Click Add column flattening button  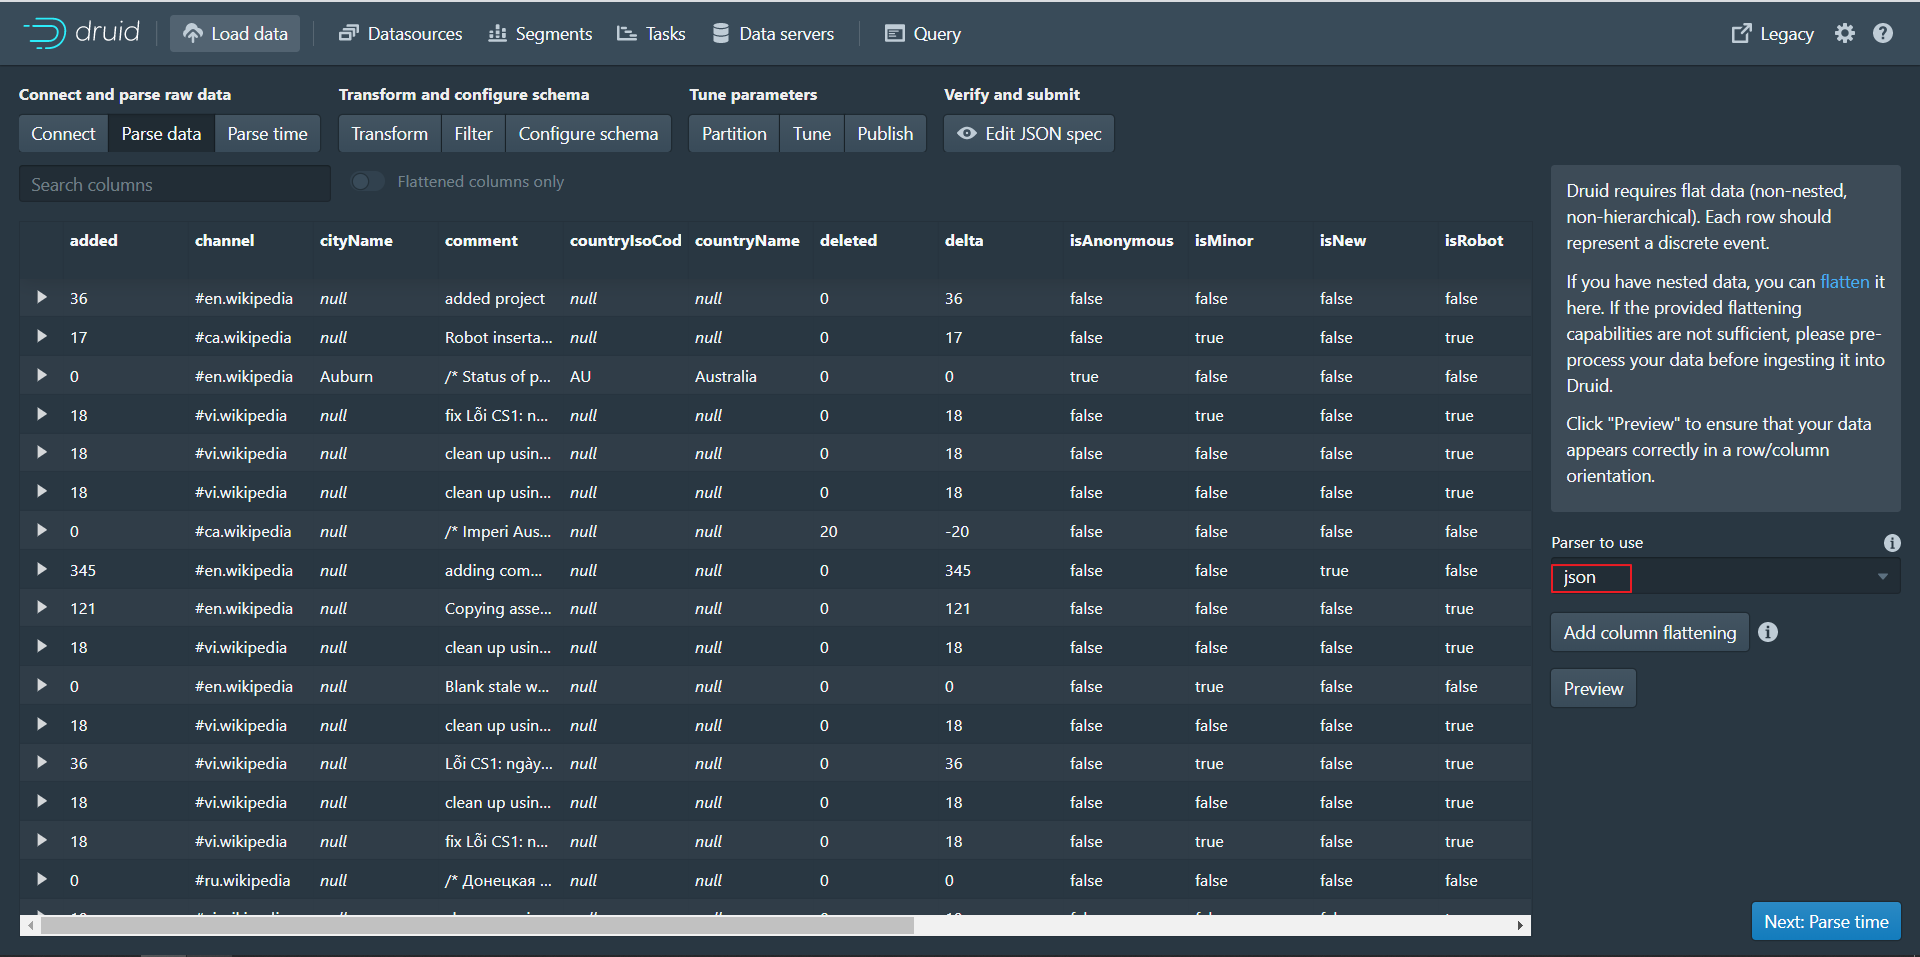point(1649,632)
